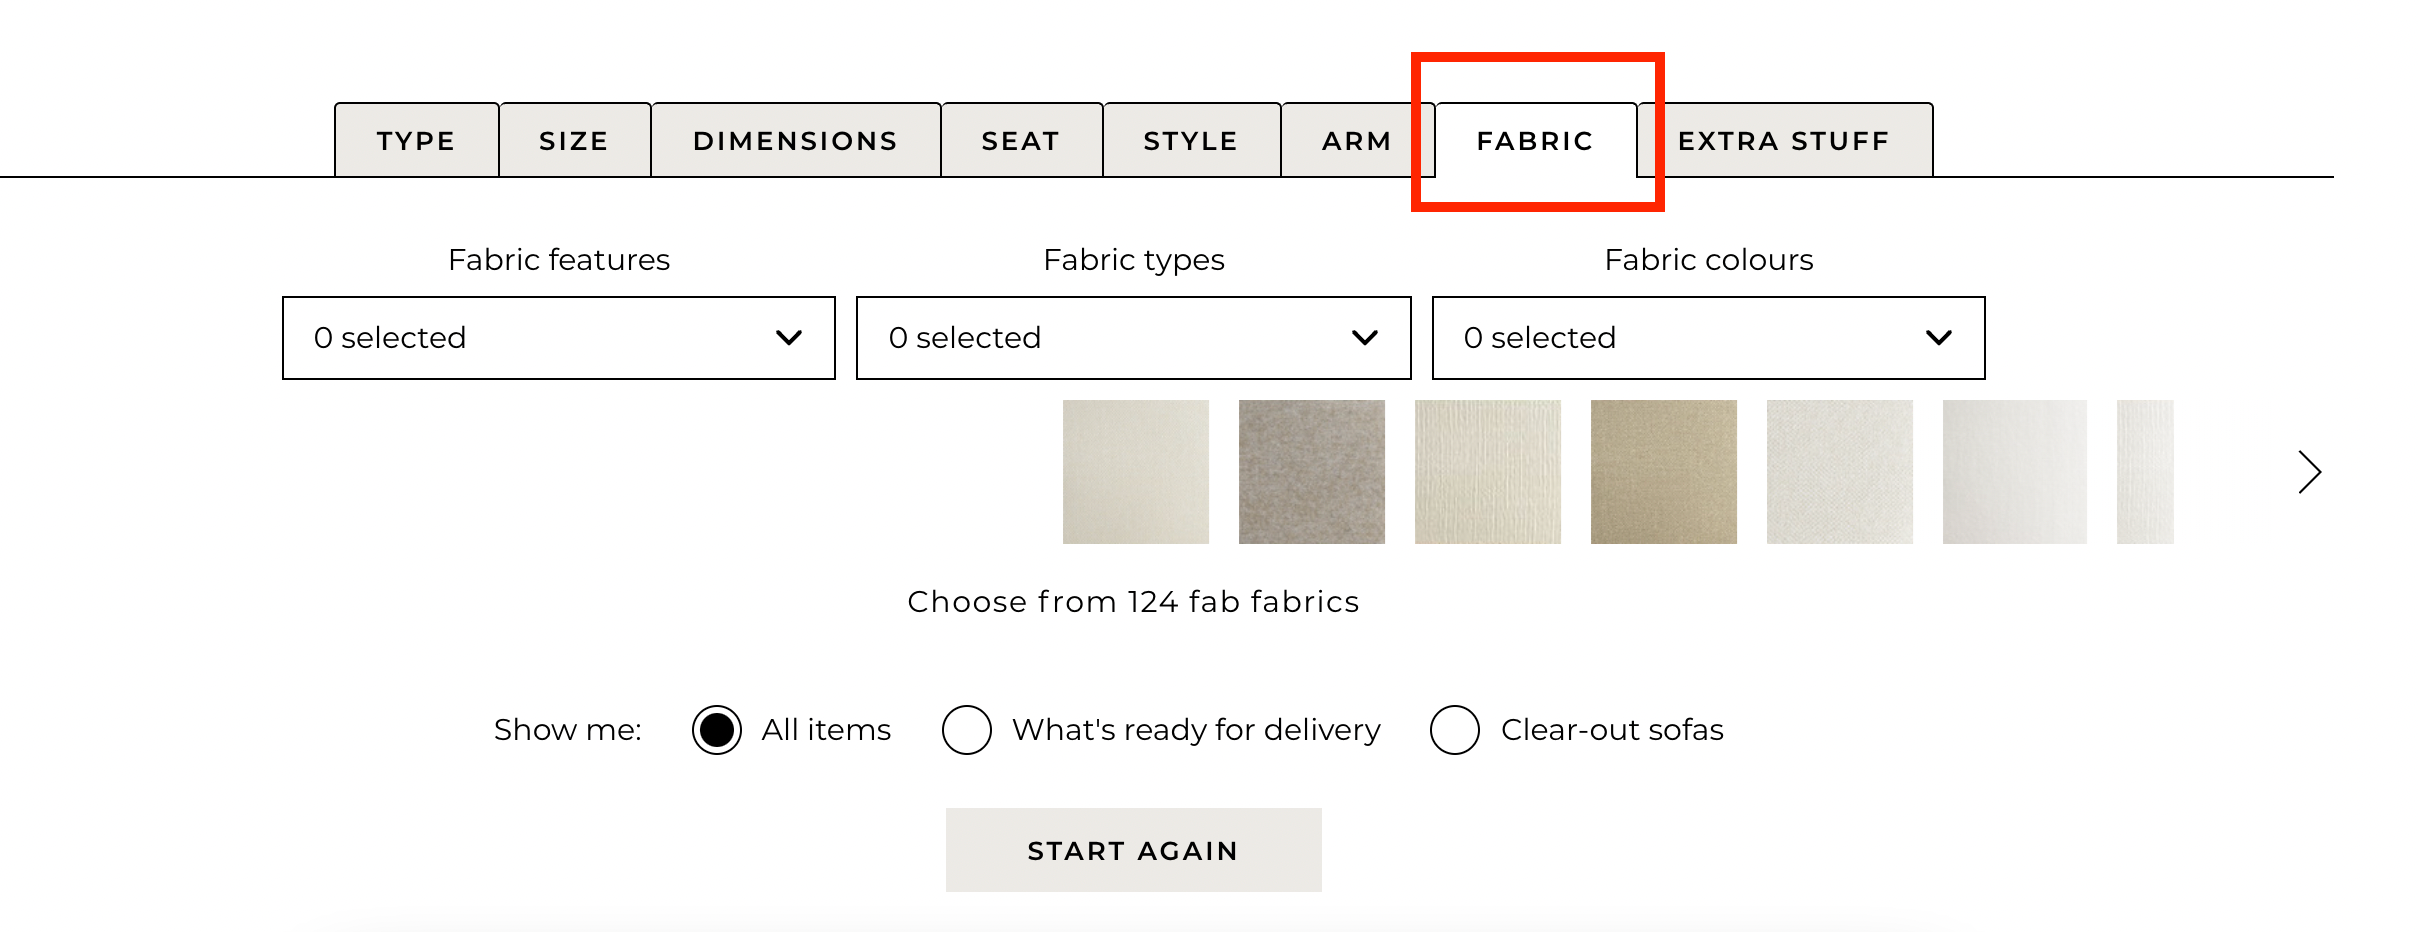Image resolution: width=2418 pixels, height=932 pixels.
Task: Select the Clear-out sofas radio button
Action: point(1455,730)
